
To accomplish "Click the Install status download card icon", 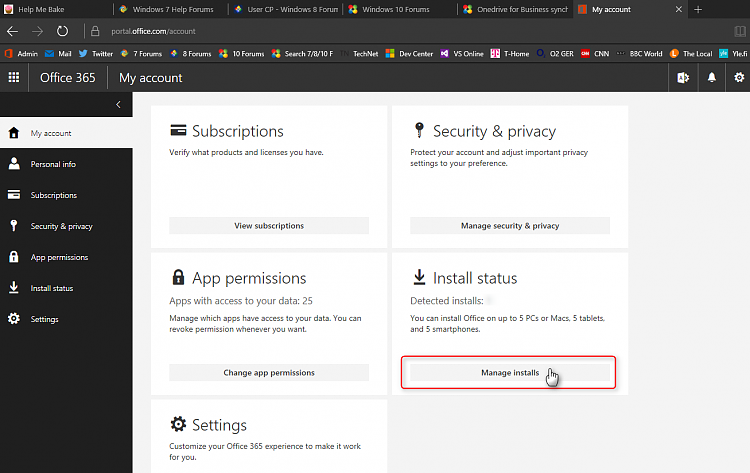I will (x=419, y=277).
